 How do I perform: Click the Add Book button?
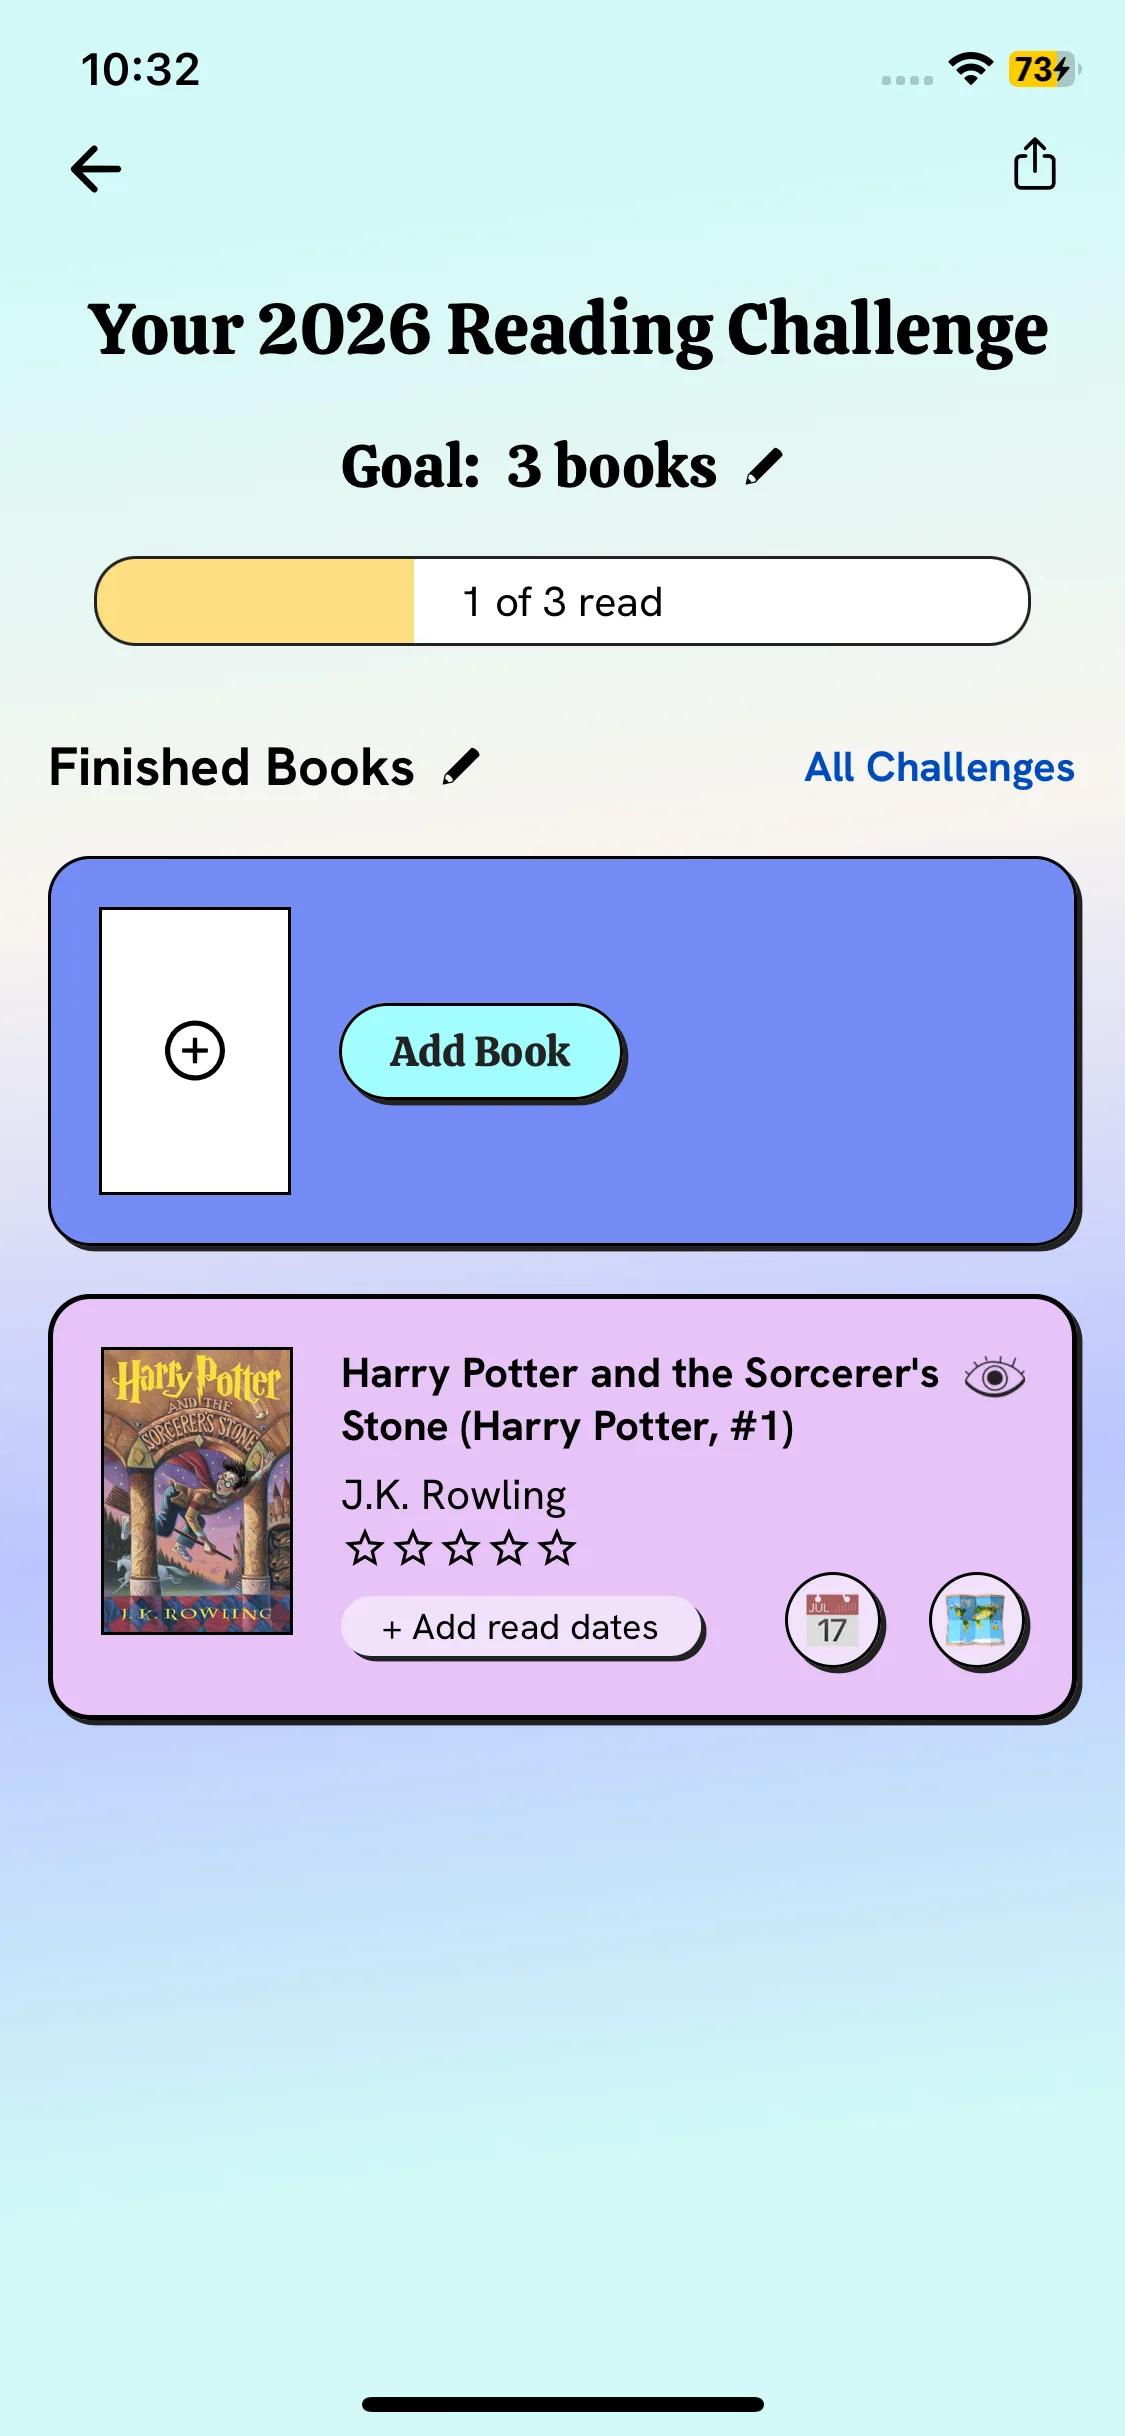[x=481, y=1051]
